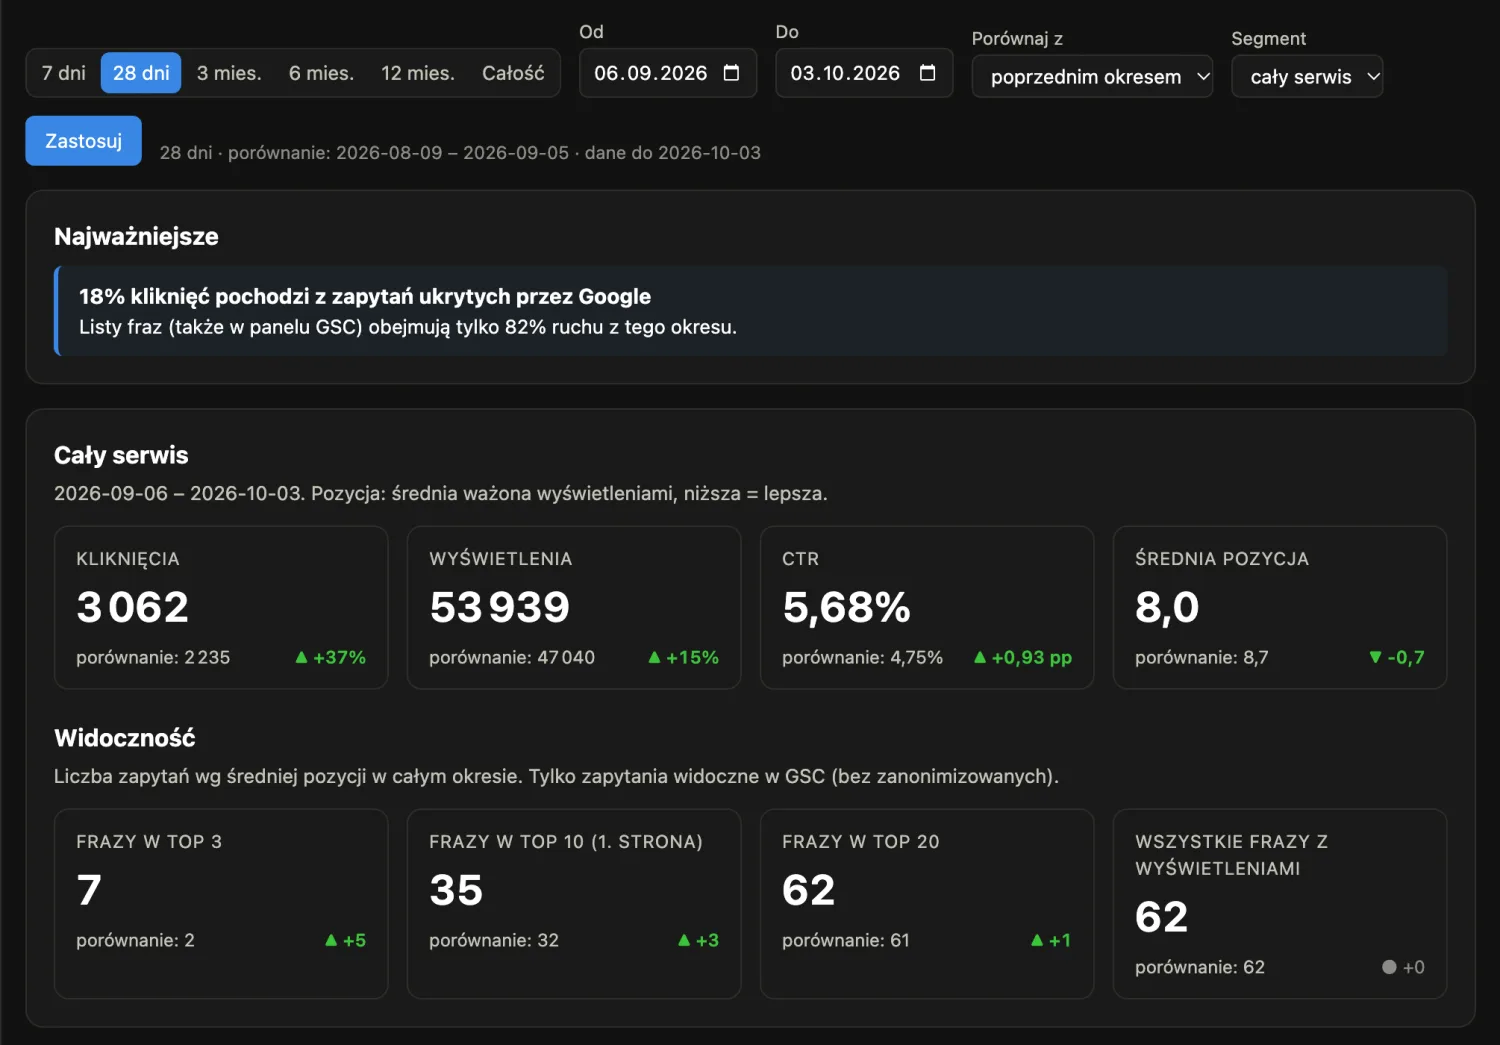Click the Od date value 06.09.2026
This screenshot has height=1045, width=1500.
click(x=650, y=73)
